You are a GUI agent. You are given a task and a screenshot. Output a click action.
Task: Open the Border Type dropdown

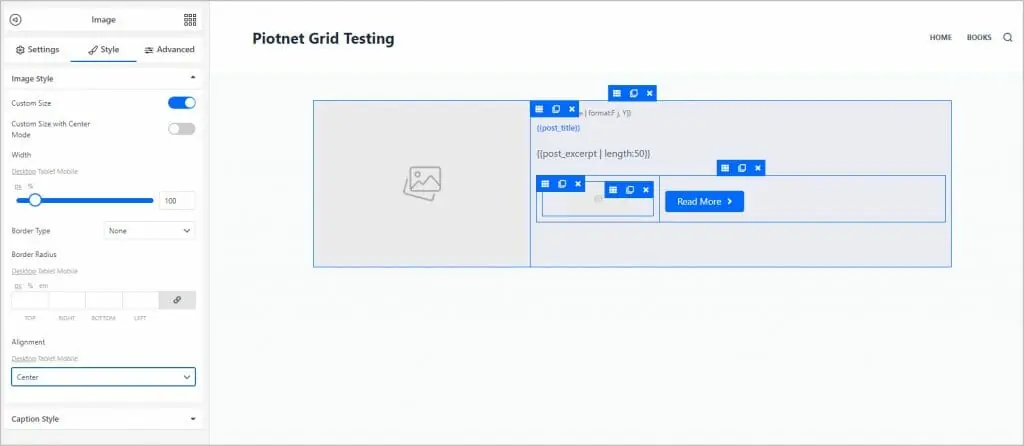click(149, 231)
